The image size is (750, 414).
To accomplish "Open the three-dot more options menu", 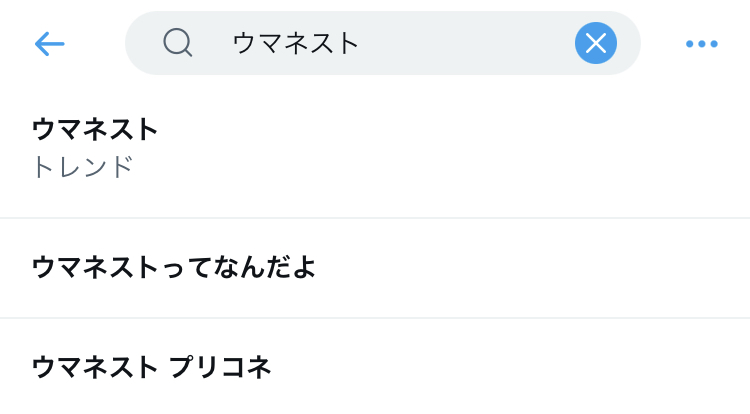I will pos(702,44).
